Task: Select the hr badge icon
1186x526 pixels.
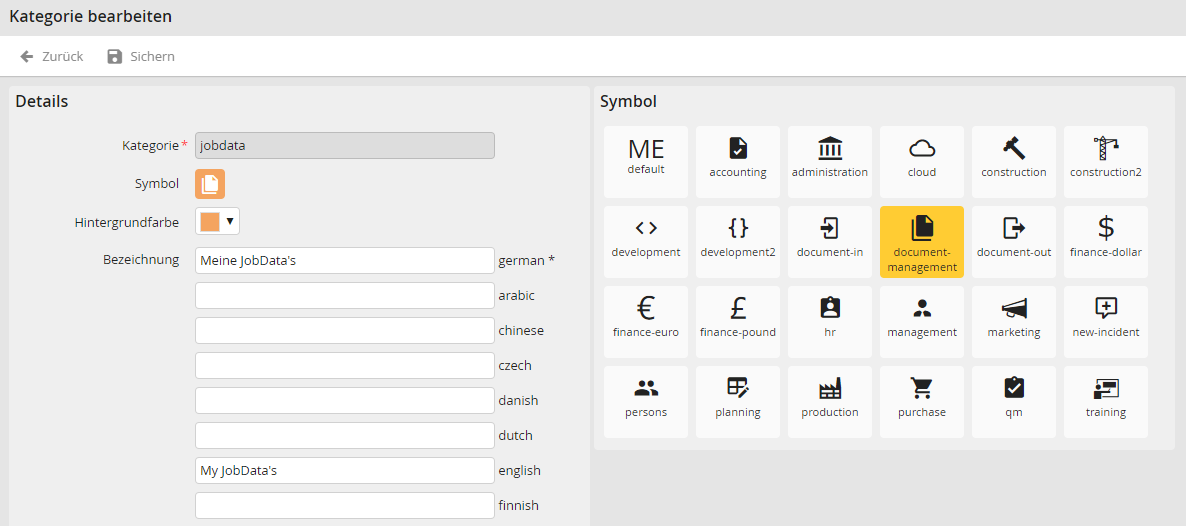Action: coord(829,315)
